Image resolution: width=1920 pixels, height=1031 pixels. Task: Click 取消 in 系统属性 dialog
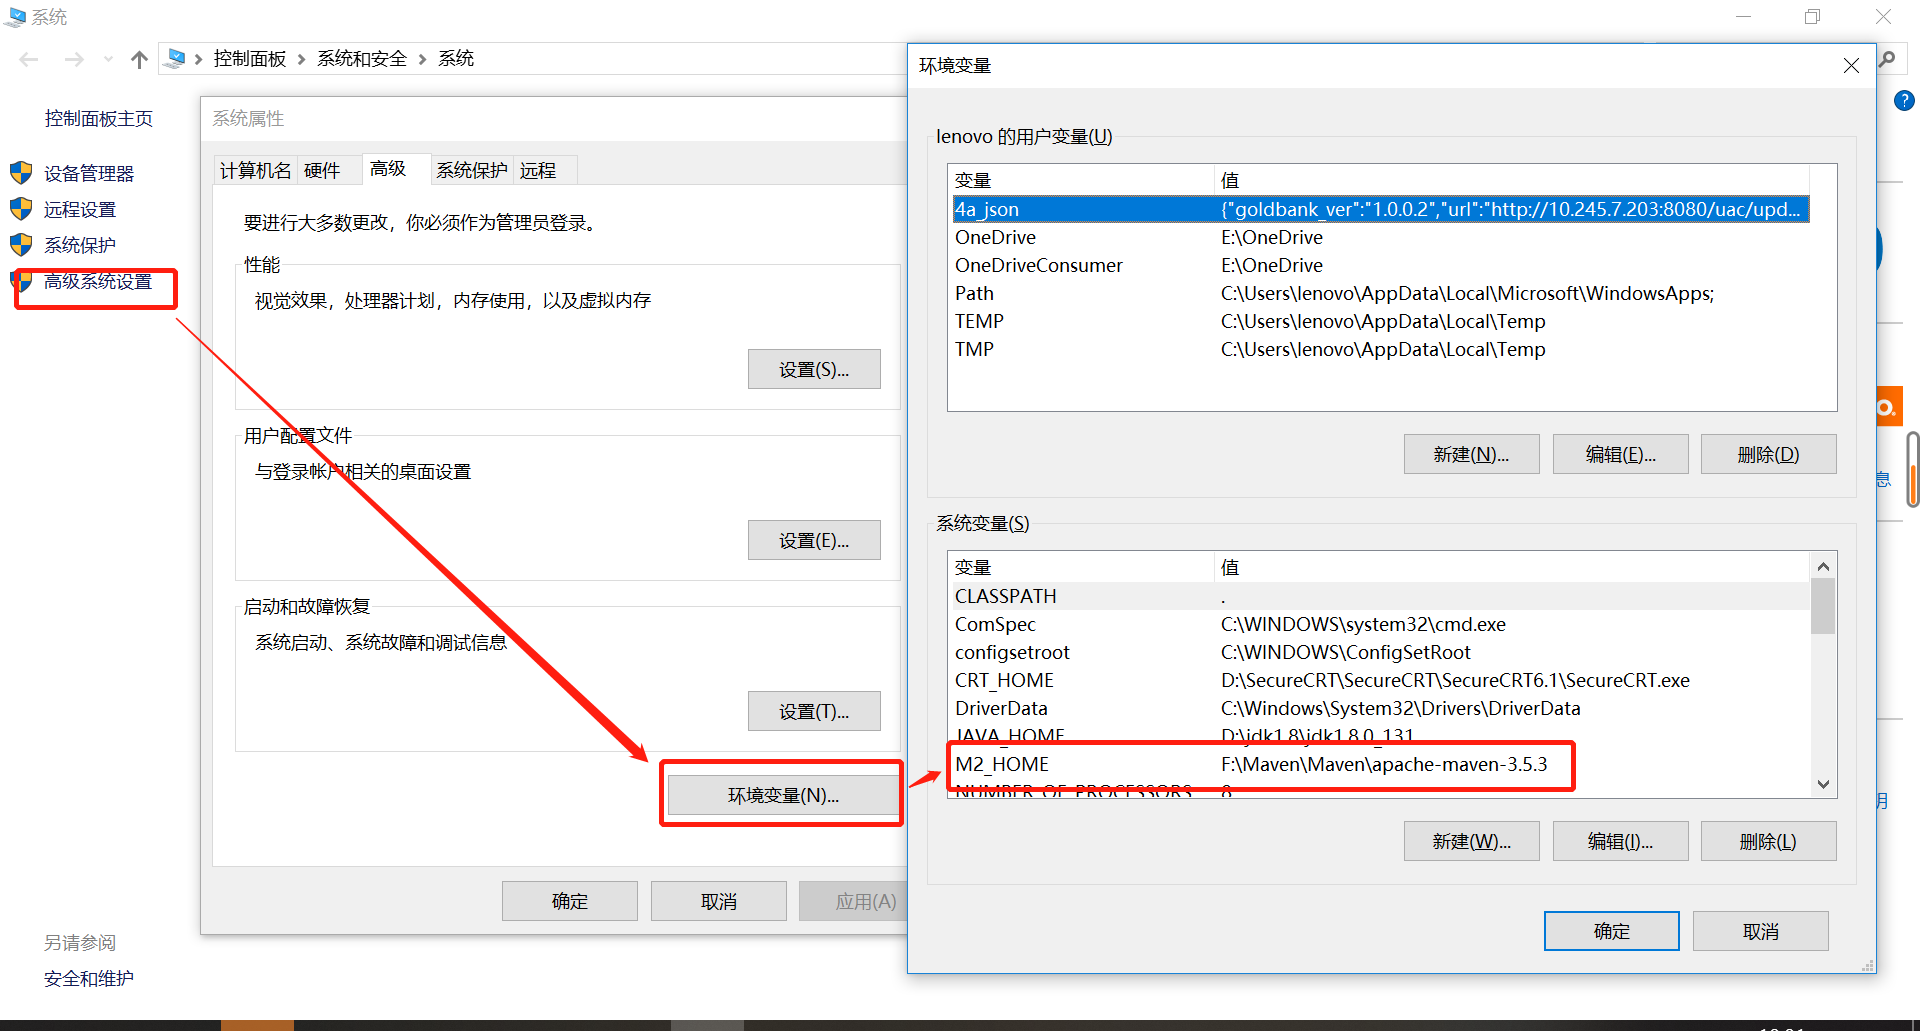click(719, 901)
